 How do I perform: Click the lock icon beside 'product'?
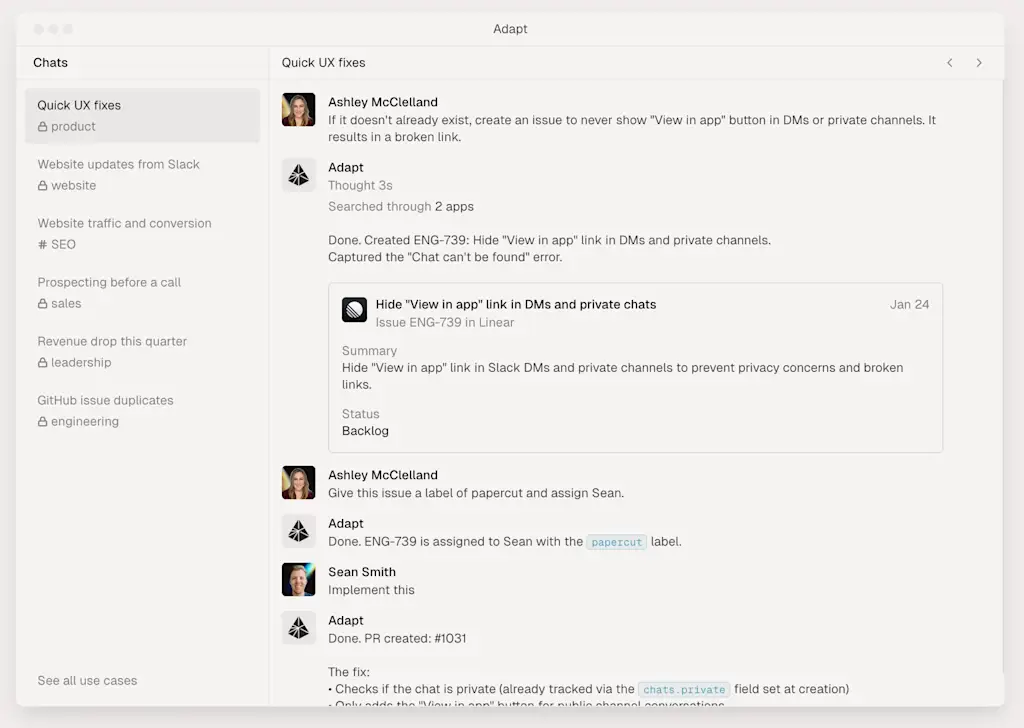[43, 127]
